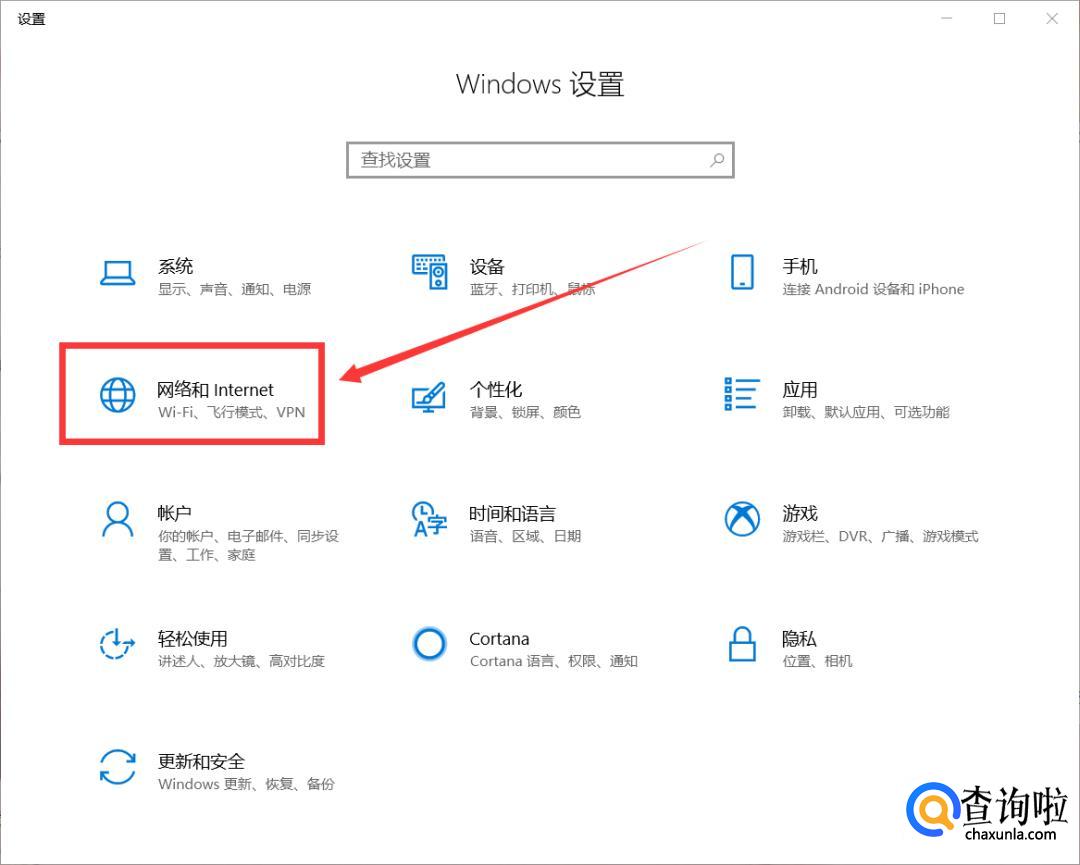The image size is (1080, 865).
Task: Open the 时间和语言 clock icon
Action: pos(429,519)
